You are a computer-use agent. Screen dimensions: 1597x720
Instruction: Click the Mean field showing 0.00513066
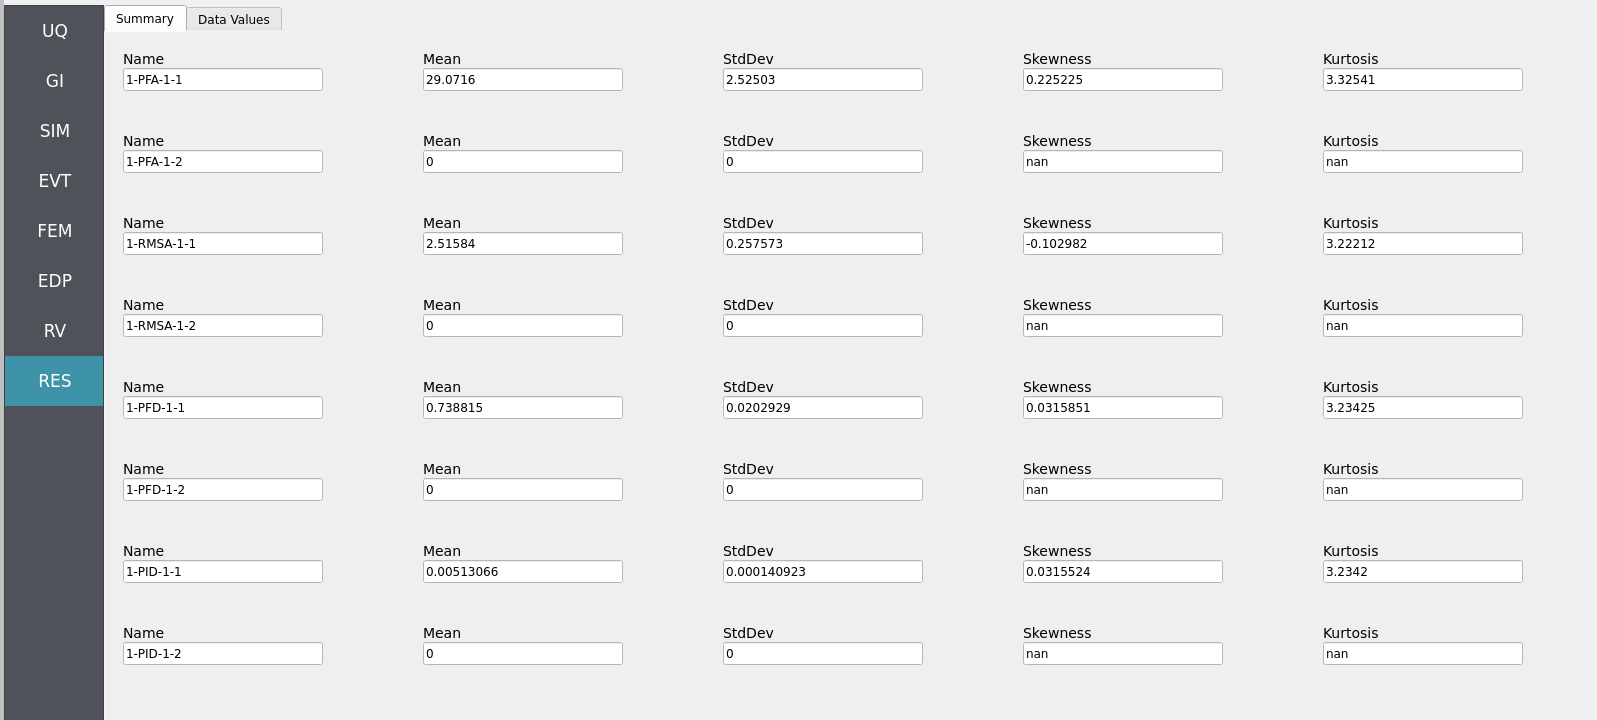523,571
